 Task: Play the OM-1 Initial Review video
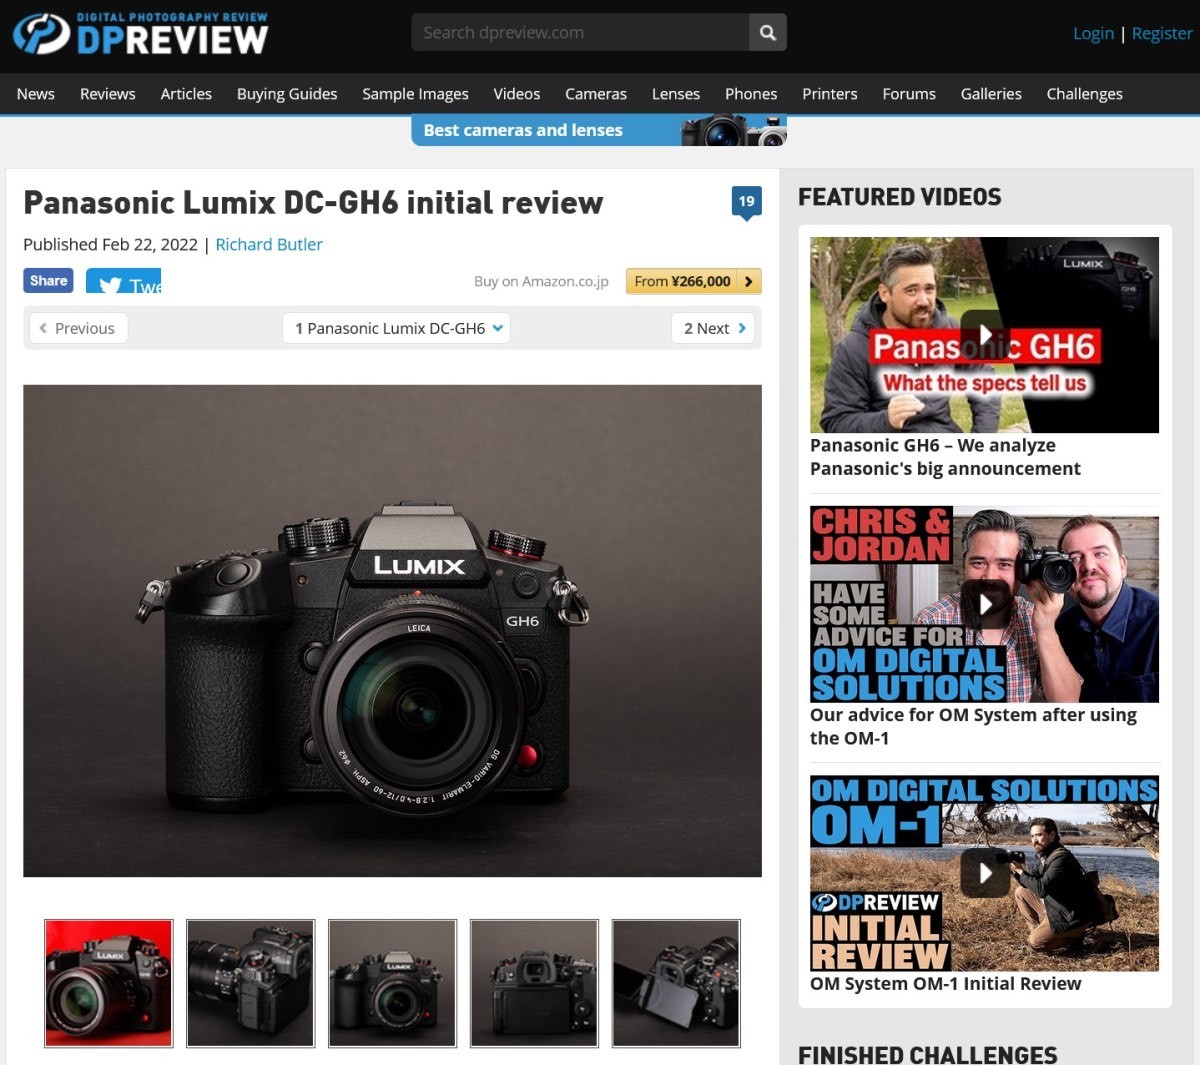tap(984, 873)
